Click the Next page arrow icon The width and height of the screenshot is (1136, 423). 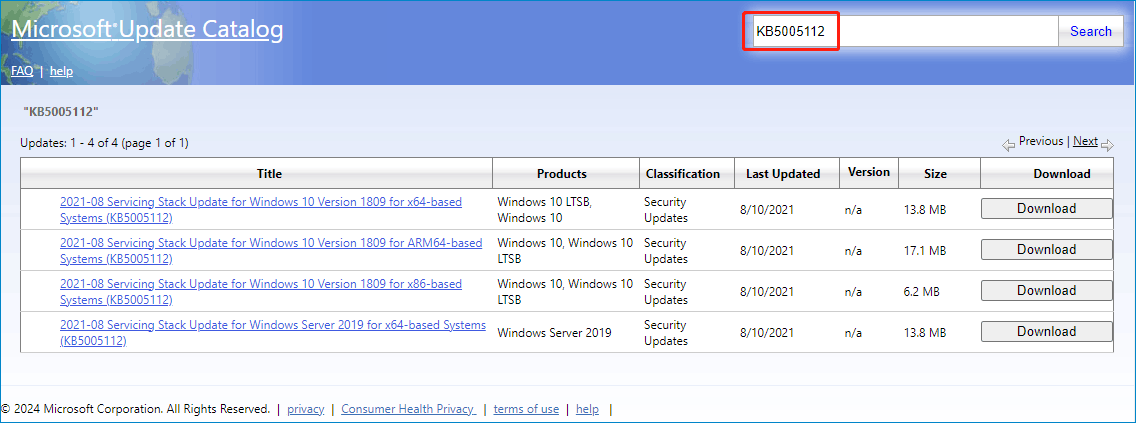tap(1106, 146)
